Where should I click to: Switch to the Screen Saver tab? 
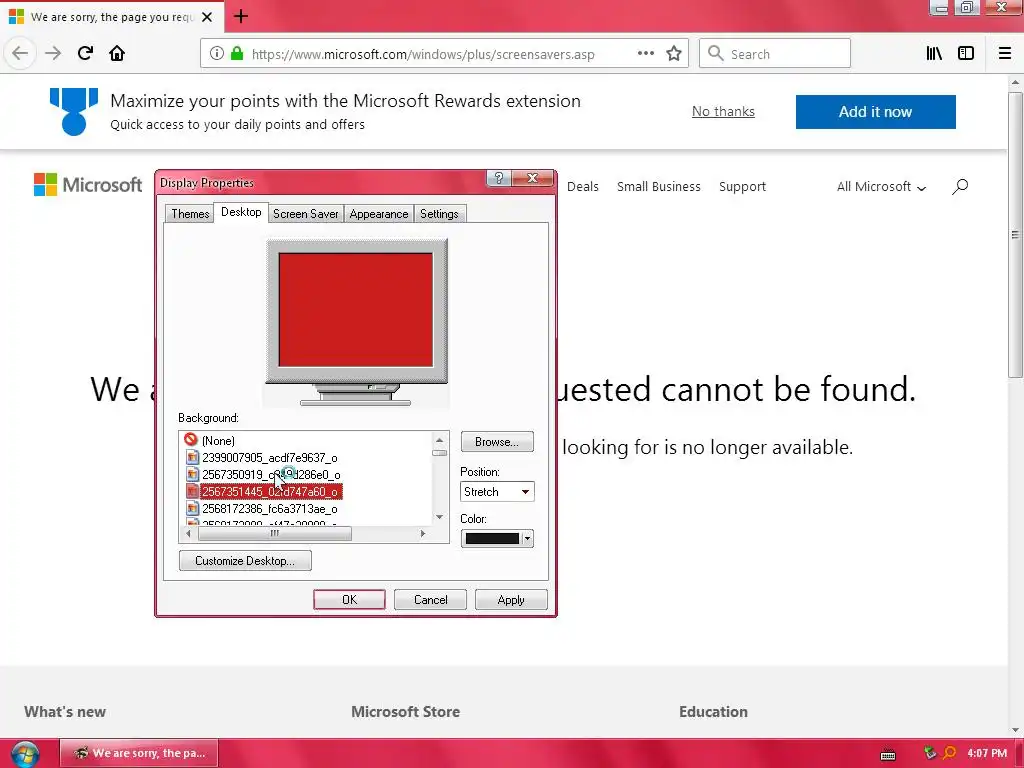pyautogui.click(x=306, y=214)
